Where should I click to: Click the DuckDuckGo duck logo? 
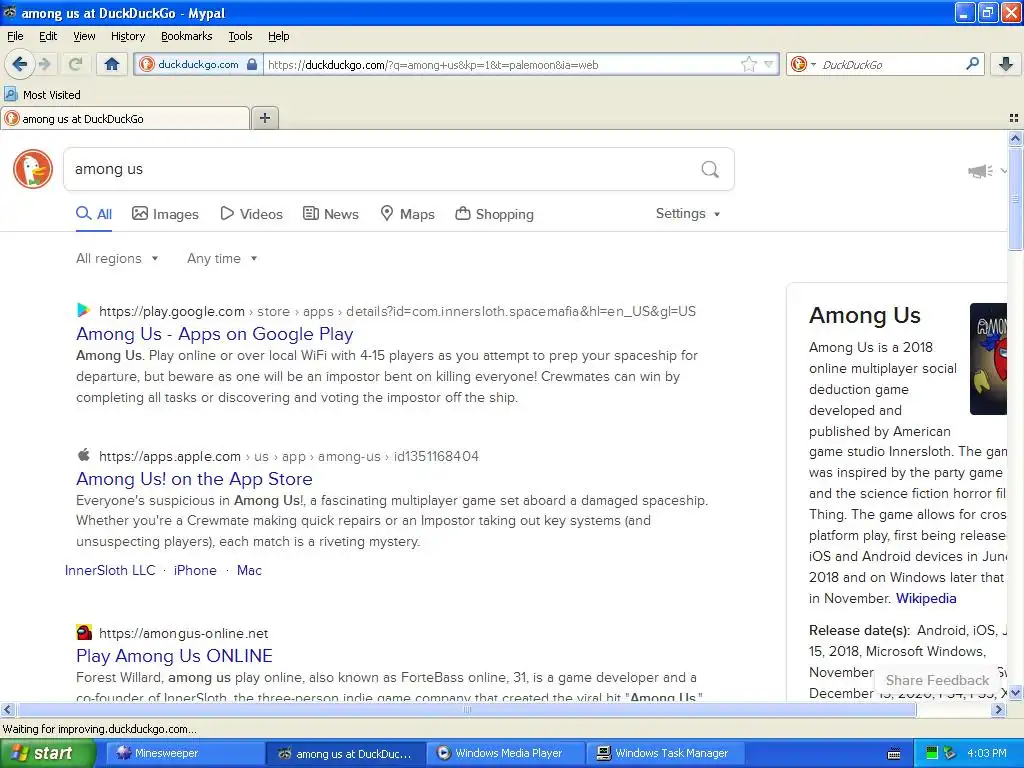[x=33, y=169]
